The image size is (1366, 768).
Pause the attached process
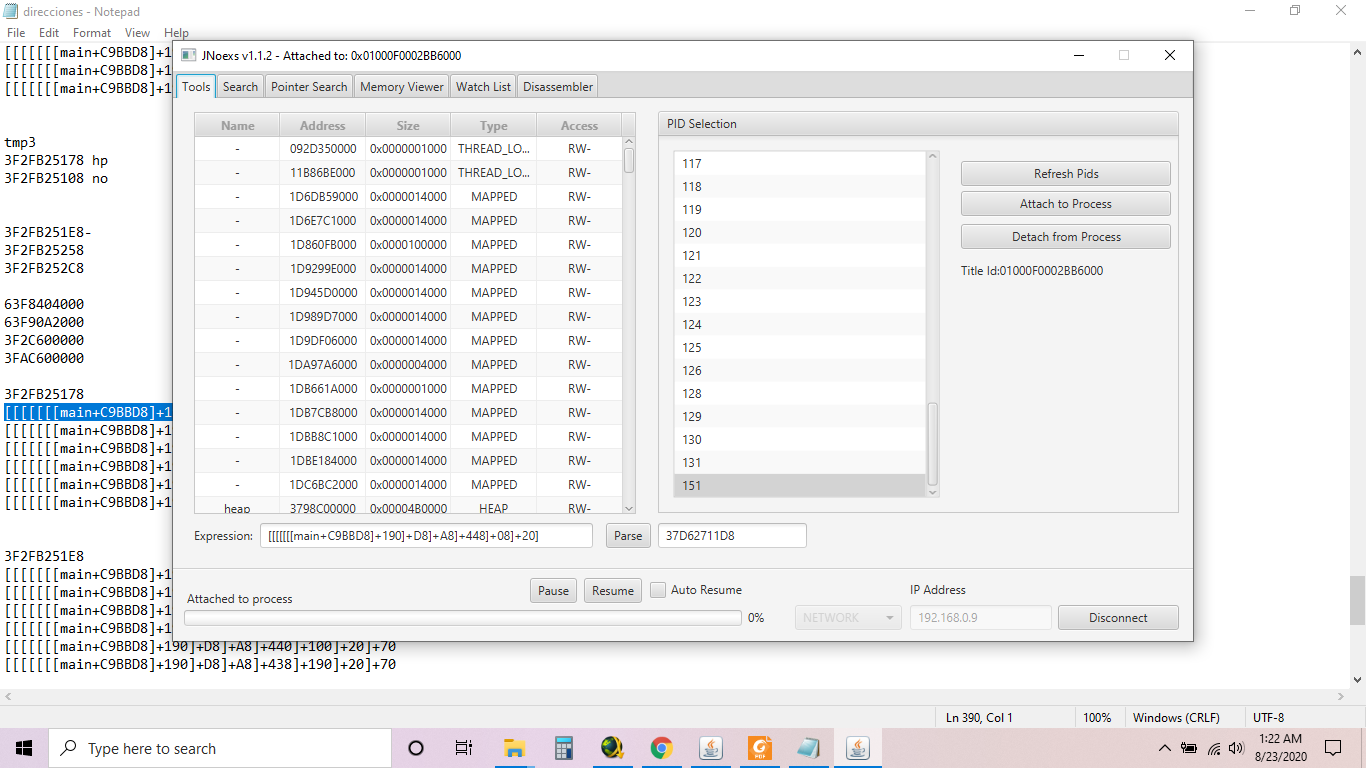point(553,591)
